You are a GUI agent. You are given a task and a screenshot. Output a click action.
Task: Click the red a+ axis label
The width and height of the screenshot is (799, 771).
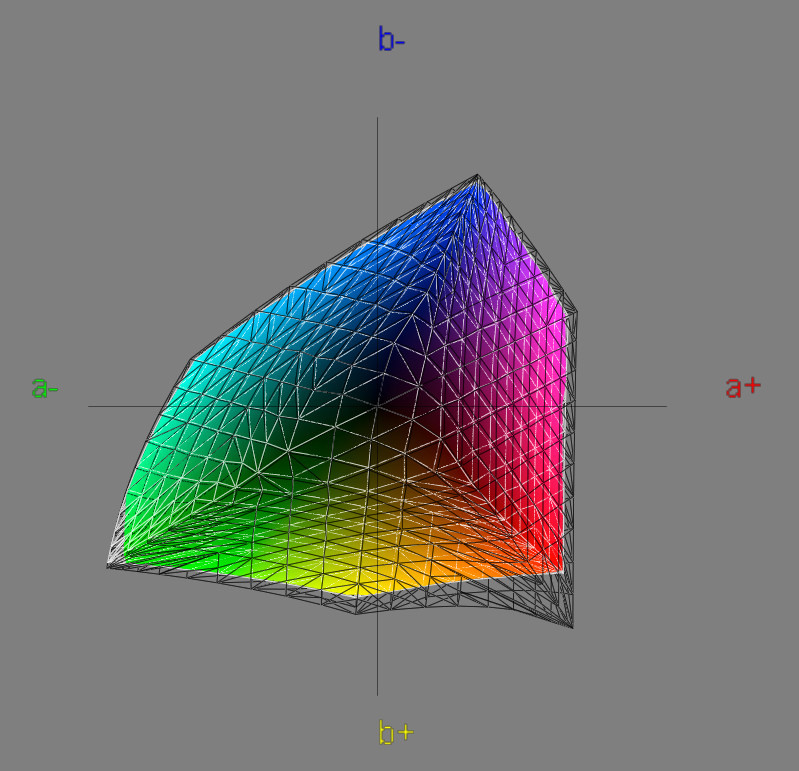point(743,387)
